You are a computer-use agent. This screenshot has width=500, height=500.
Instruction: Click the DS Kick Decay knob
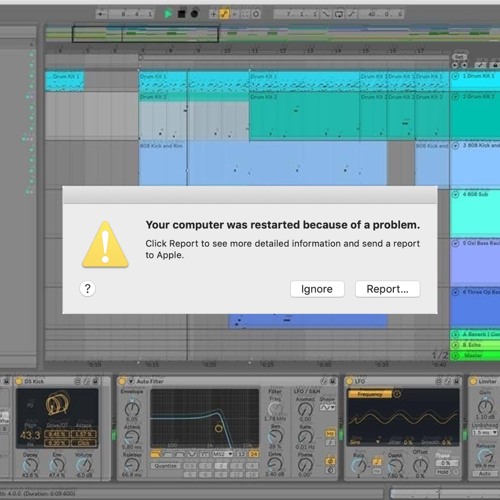click(x=30, y=465)
